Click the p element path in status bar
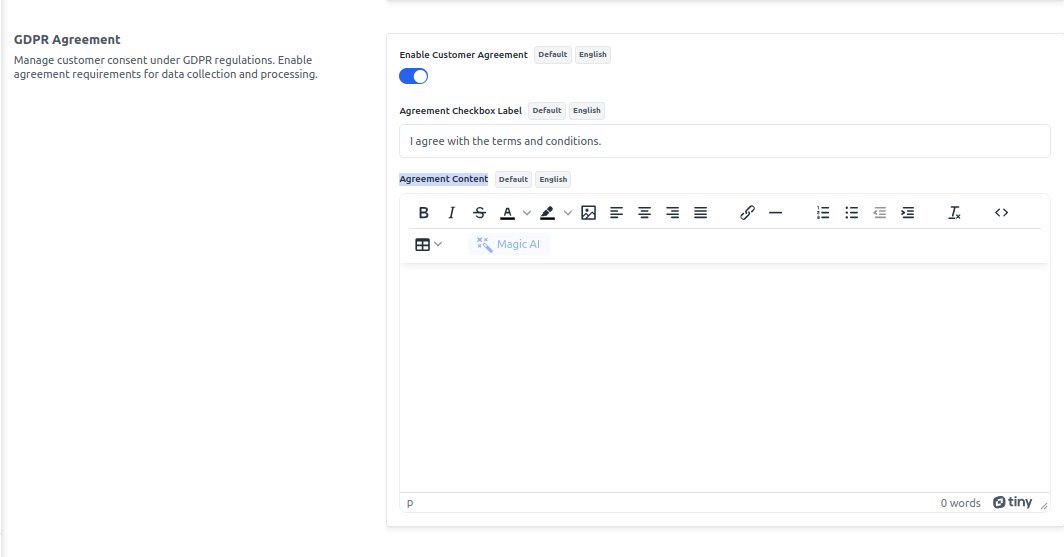This screenshot has width=1064, height=557. (410, 503)
